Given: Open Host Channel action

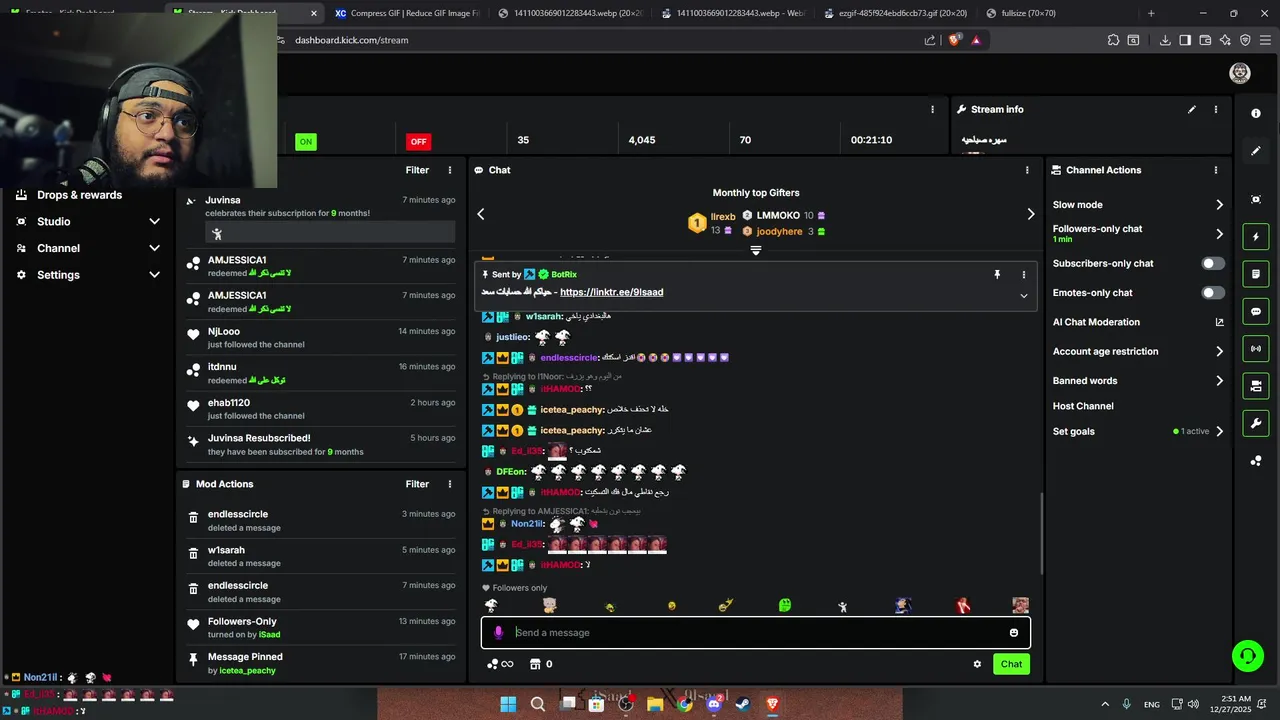Looking at the screenshot, I should [1083, 406].
